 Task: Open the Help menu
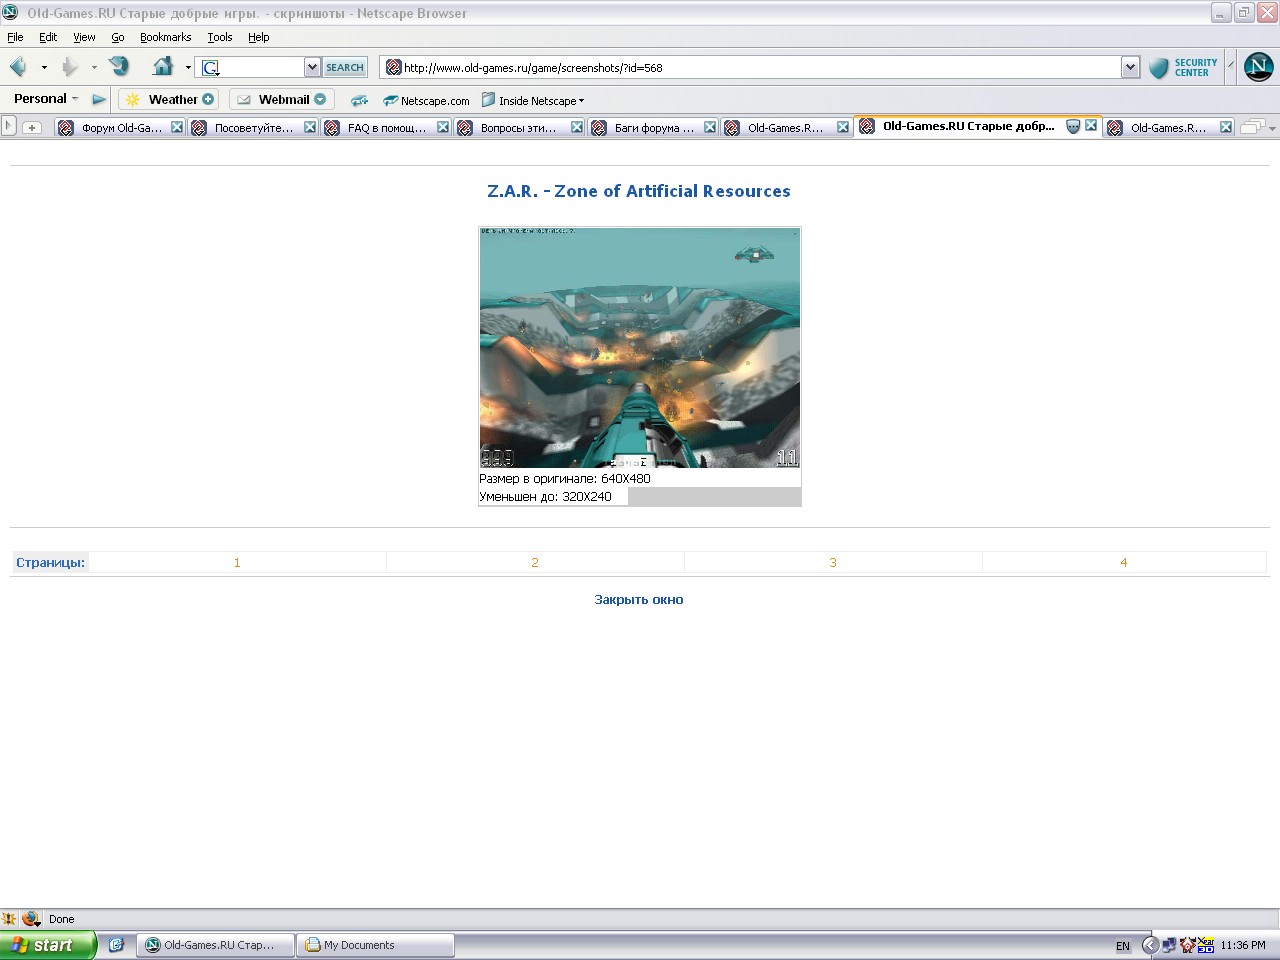pos(258,37)
